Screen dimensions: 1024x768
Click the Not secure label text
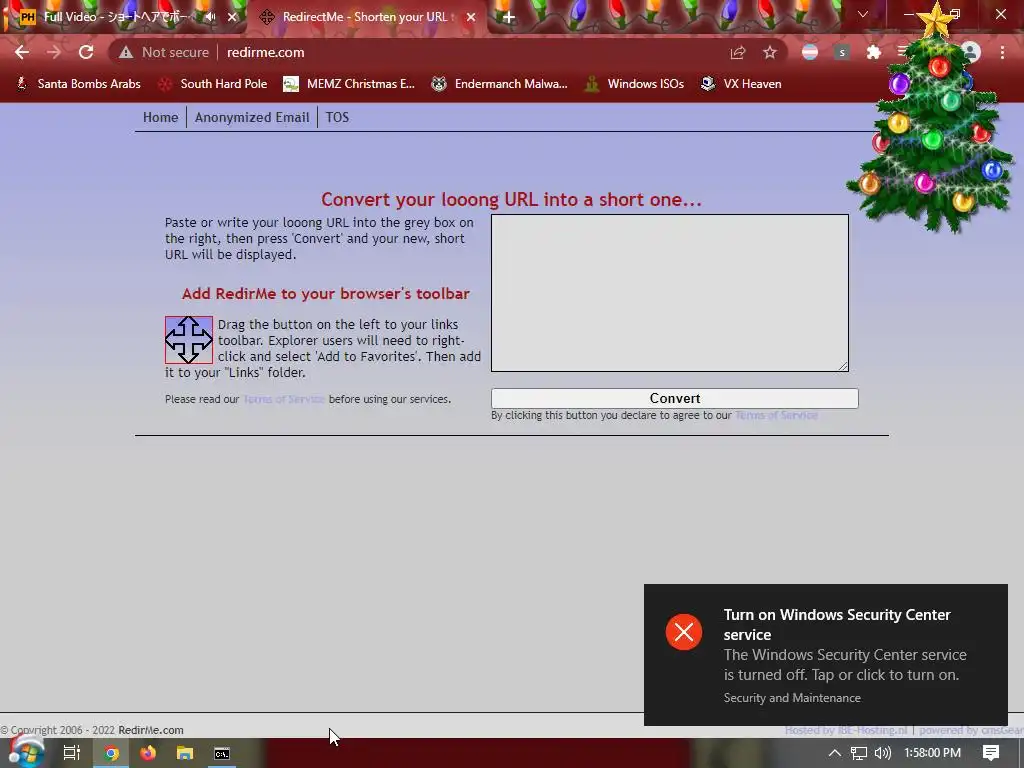coord(175,52)
